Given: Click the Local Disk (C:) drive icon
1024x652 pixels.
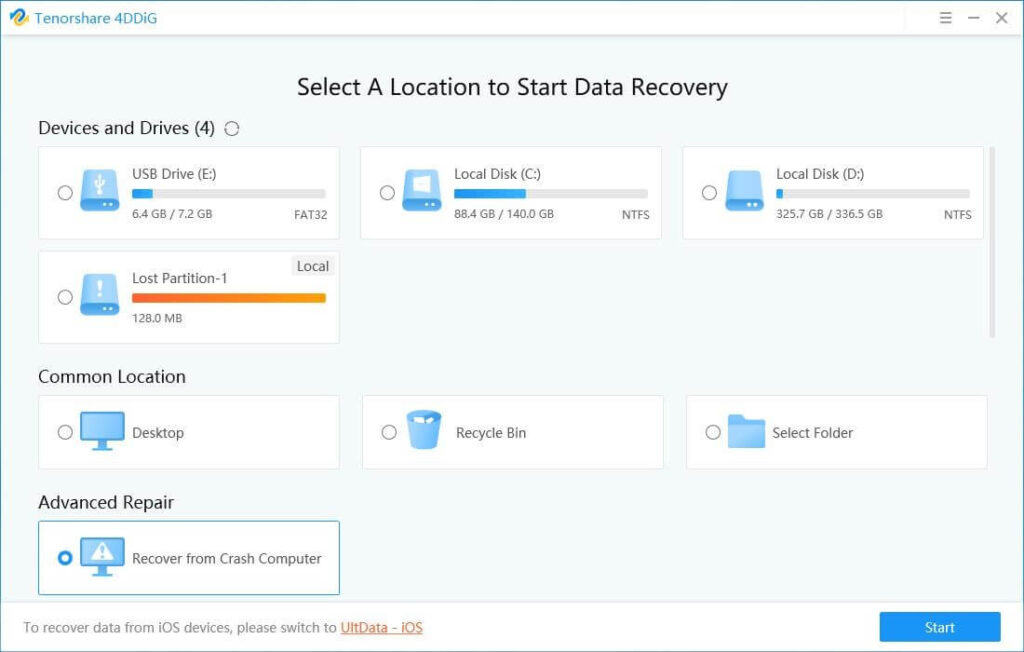Looking at the screenshot, I should point(421,192).
